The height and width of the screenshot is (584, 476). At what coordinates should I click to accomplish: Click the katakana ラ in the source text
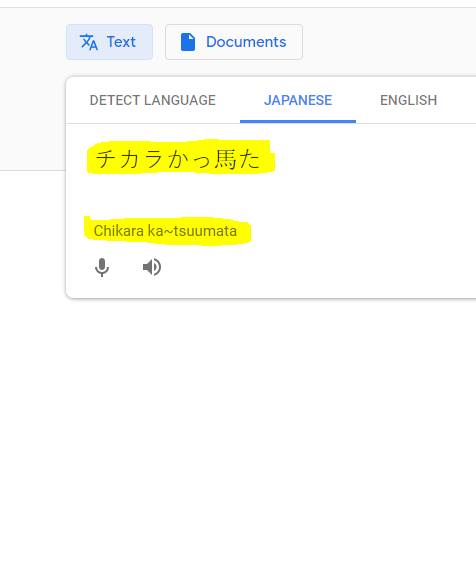(x=153, y=159)
